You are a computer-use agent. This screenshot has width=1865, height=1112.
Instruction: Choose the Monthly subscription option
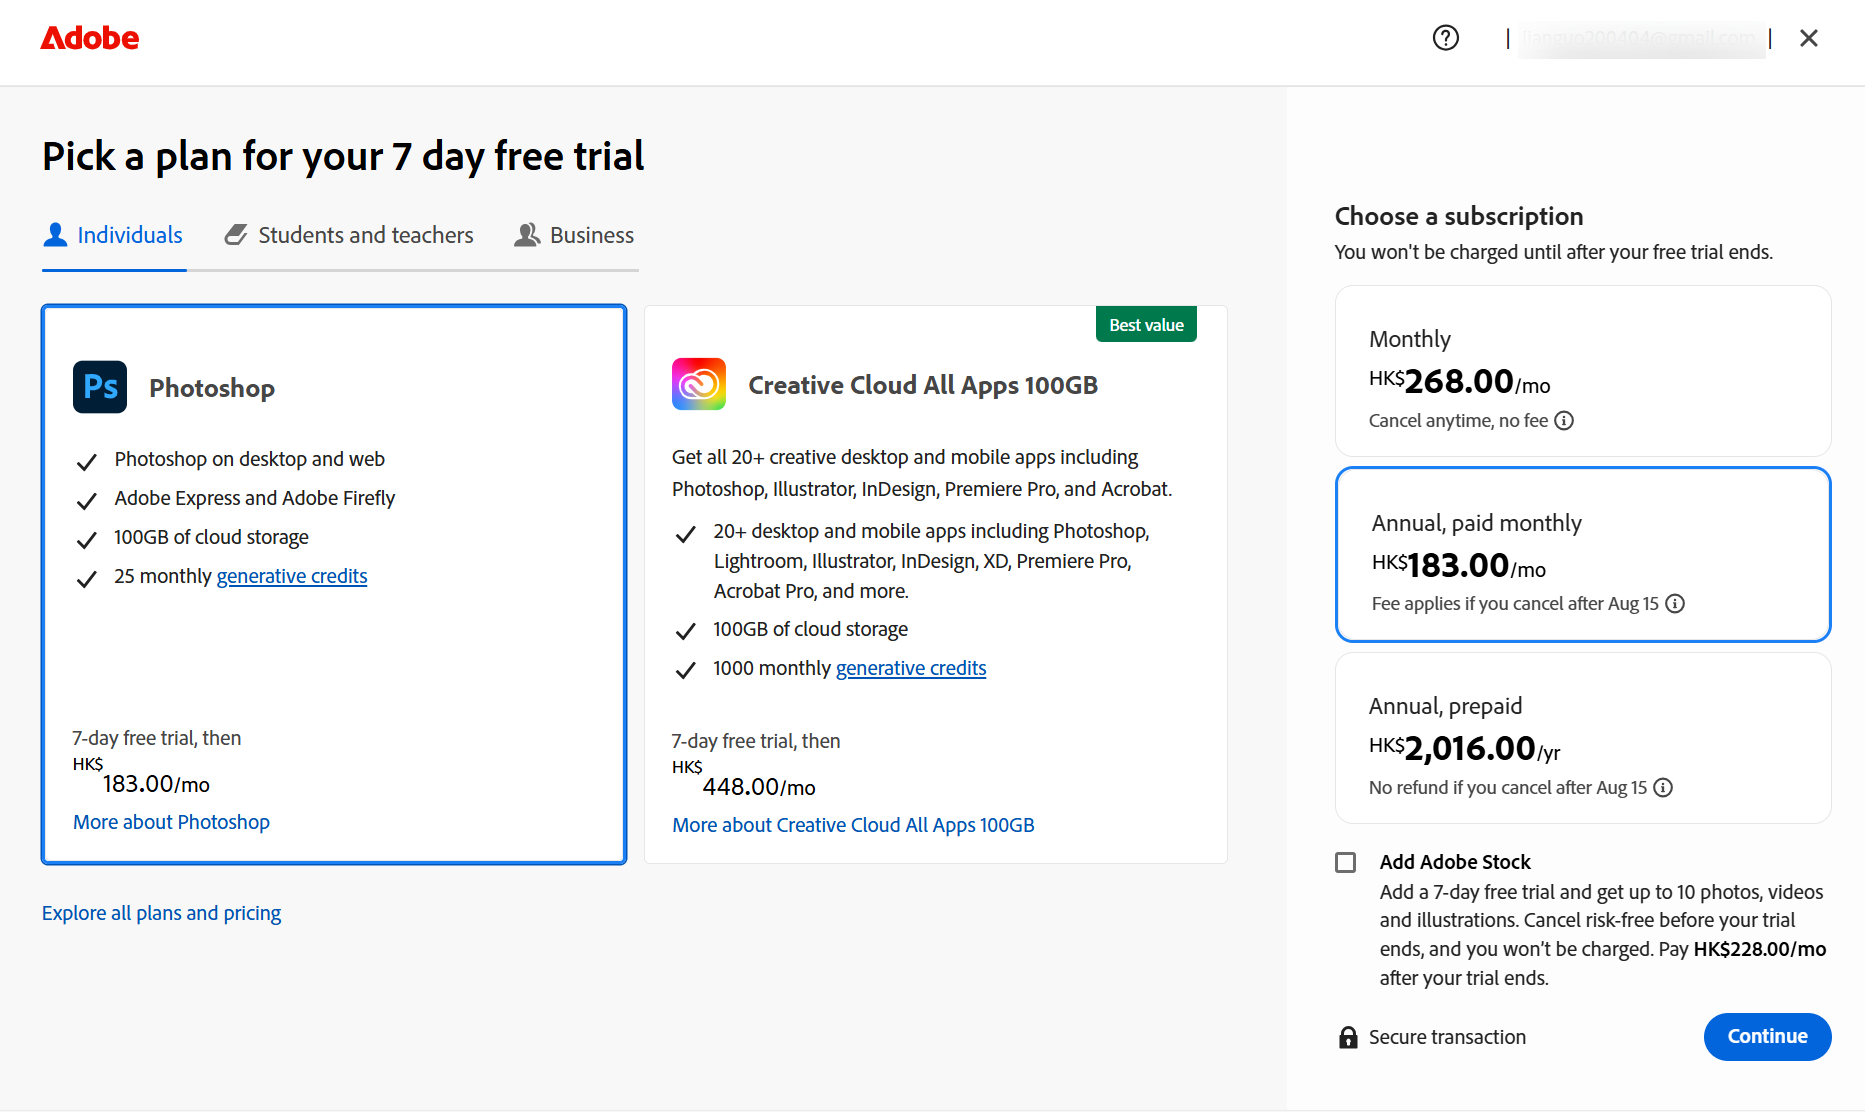click(x=1583, y=371)
